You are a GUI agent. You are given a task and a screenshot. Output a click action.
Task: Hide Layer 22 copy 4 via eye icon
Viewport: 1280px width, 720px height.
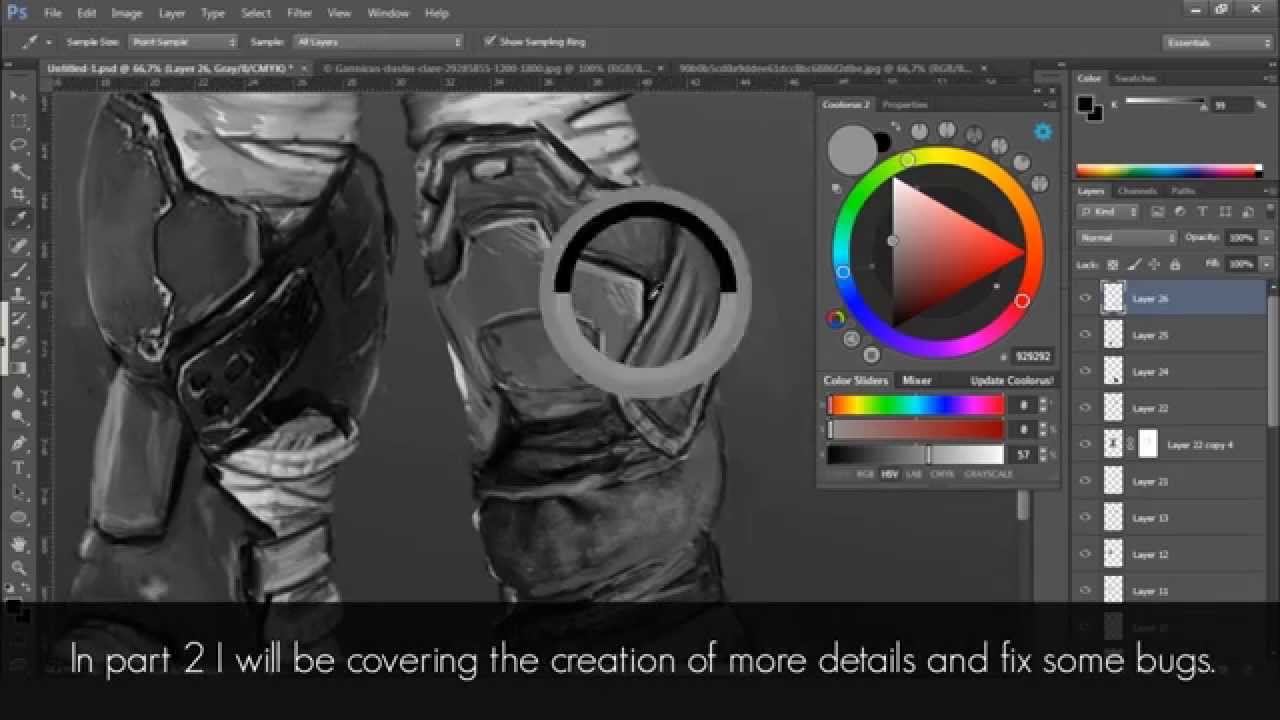pyautogui.click(x=1086, y=444)
